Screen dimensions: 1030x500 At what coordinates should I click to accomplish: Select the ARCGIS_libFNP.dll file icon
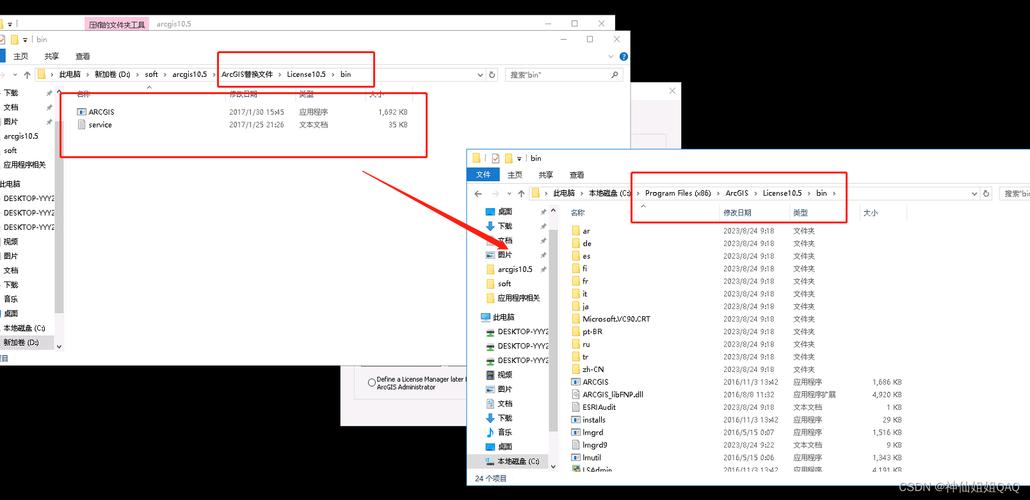coord(576,394)
